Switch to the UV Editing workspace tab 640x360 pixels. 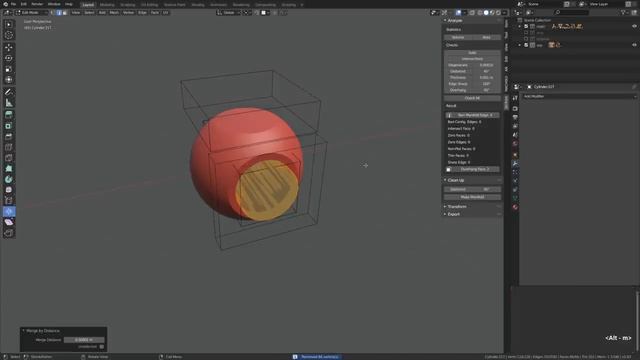pos(149,4)
